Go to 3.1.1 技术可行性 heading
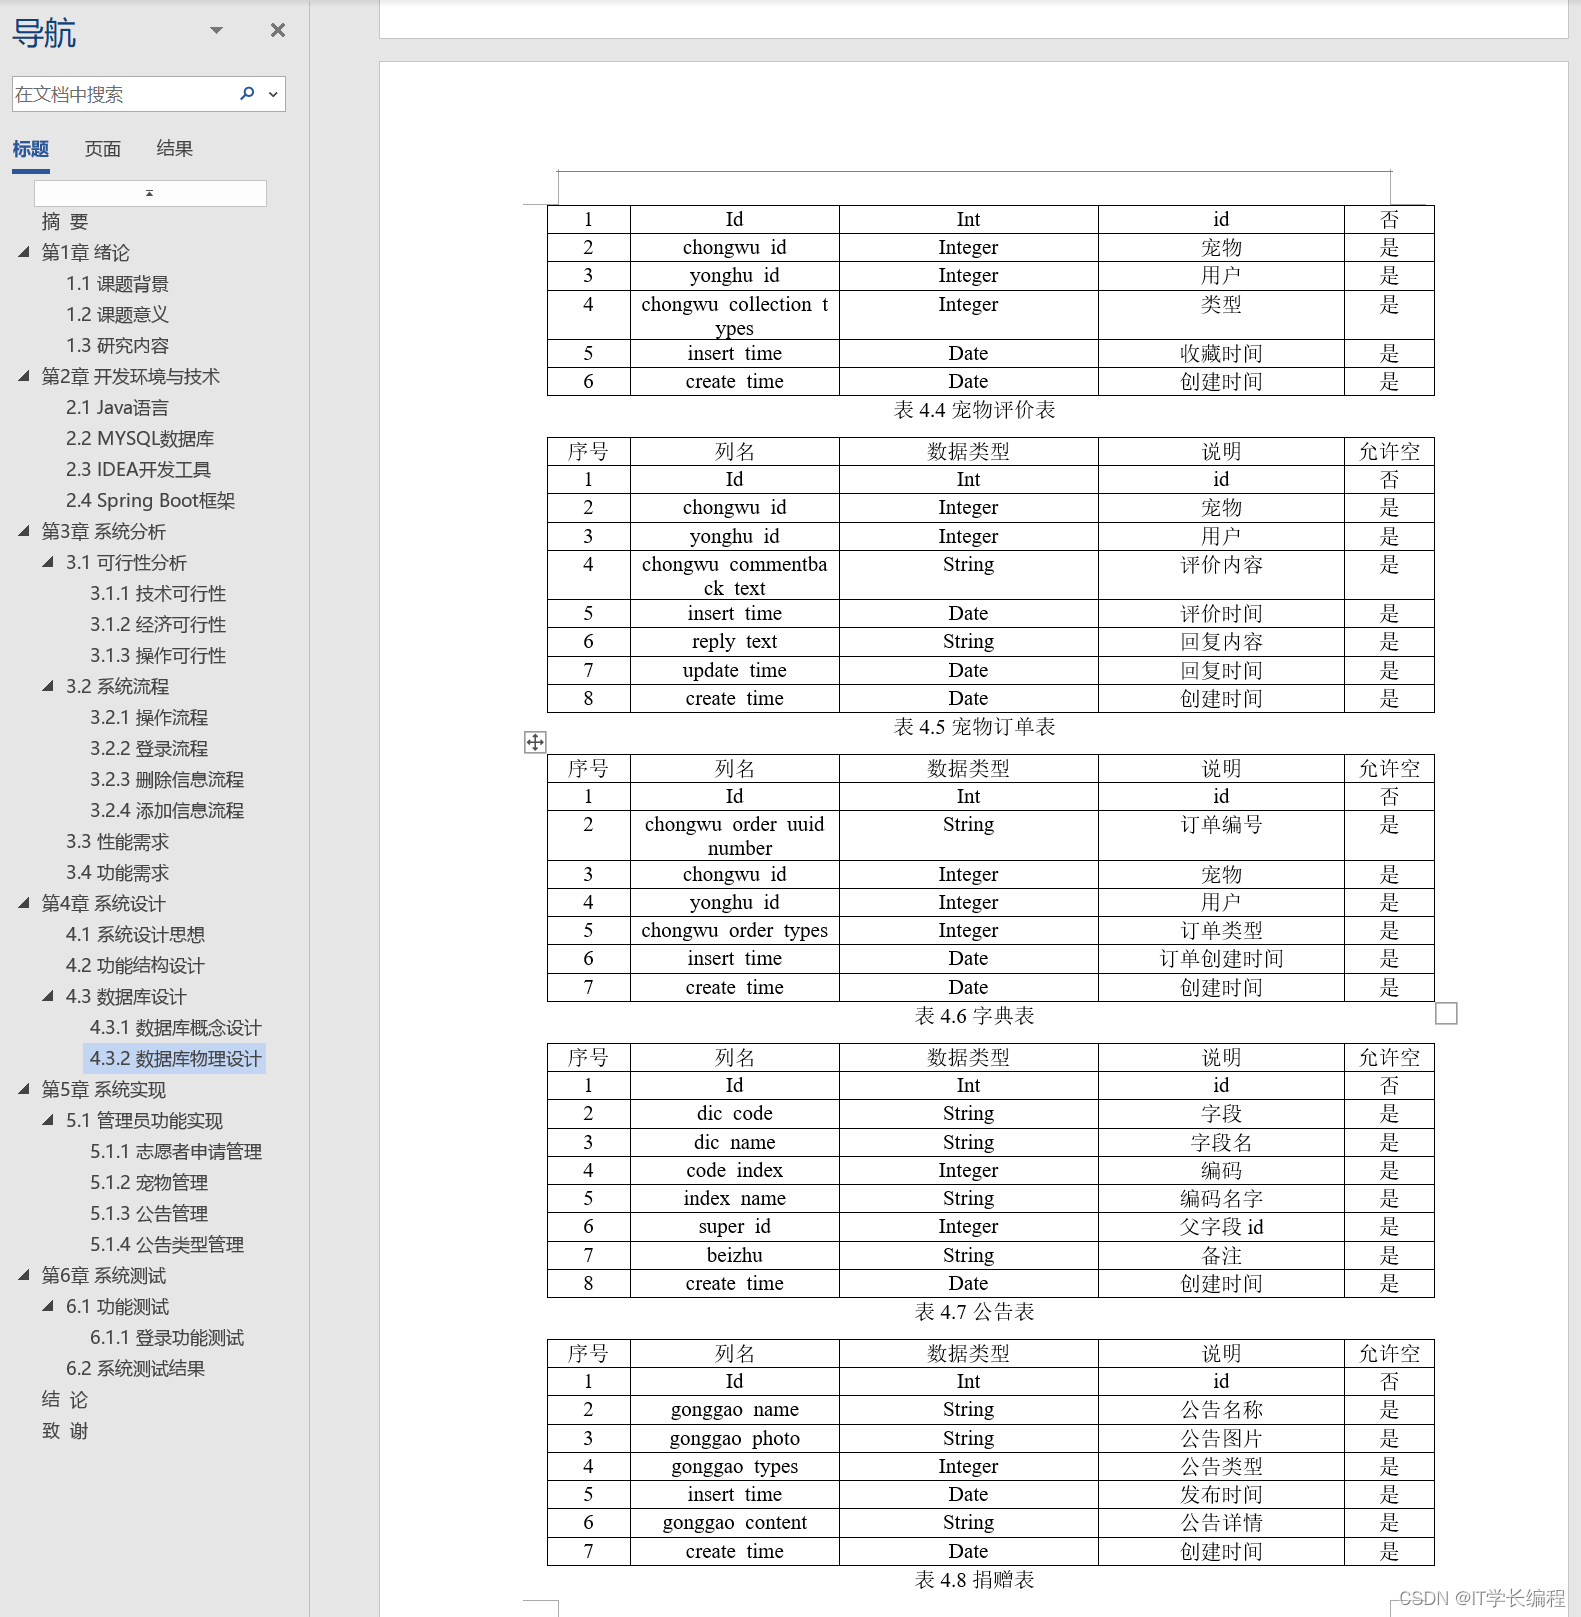The image size is (1581, 1617). (x=158, y=594)
